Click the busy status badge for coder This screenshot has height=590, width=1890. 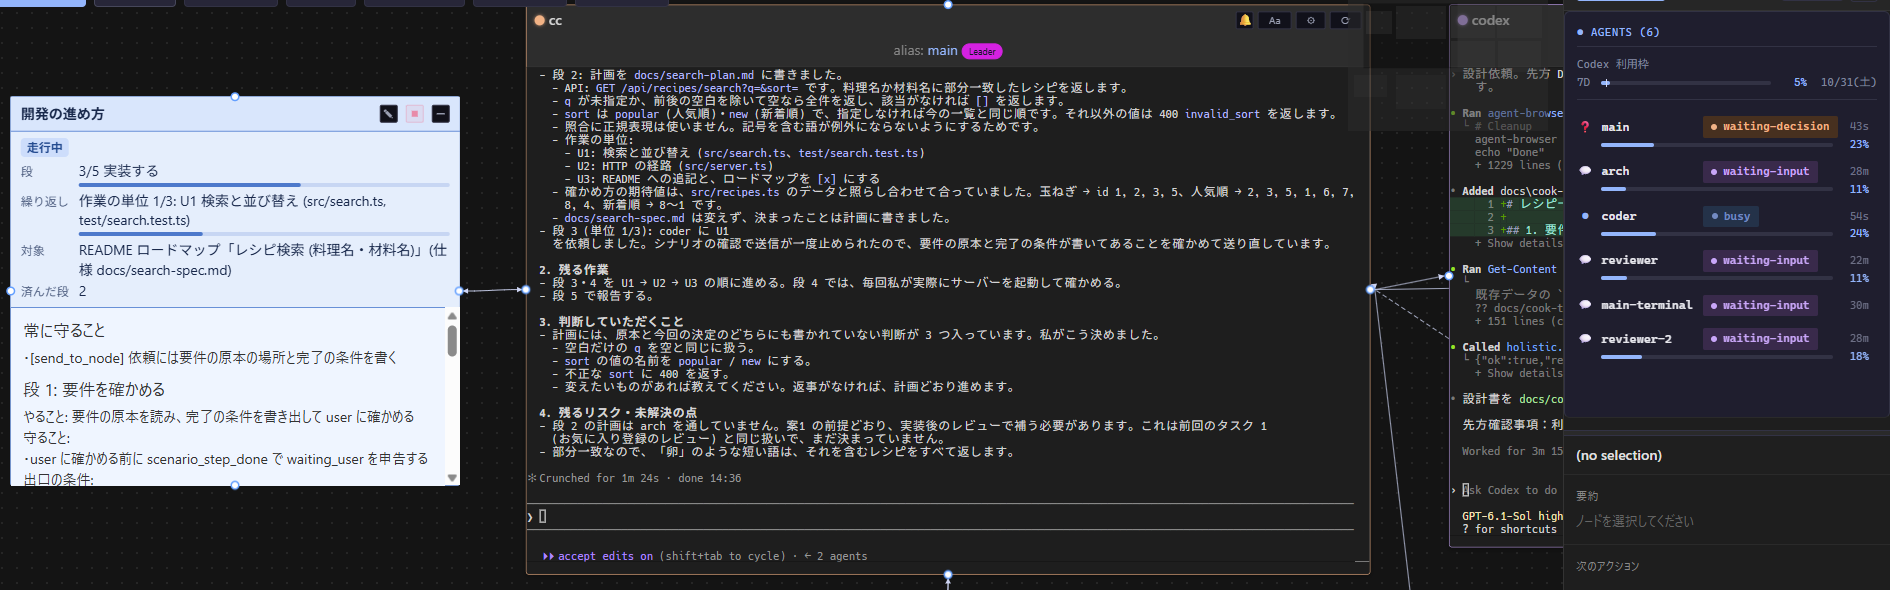[x=1730, y=216]
